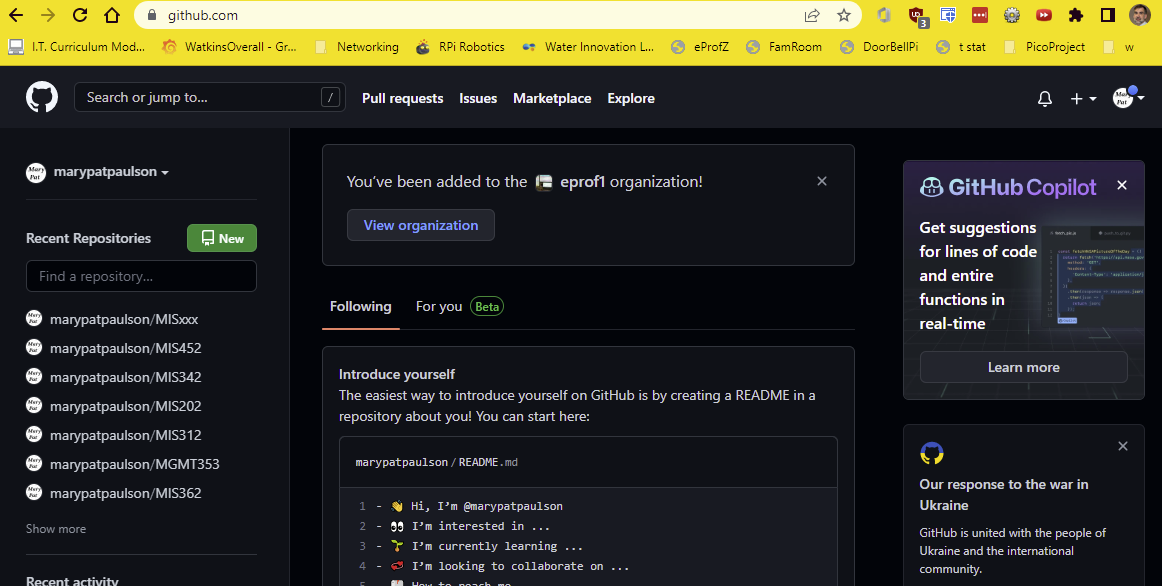
Task: Open marypatpaulson/MIS452 repository
Action: (125, 348)
